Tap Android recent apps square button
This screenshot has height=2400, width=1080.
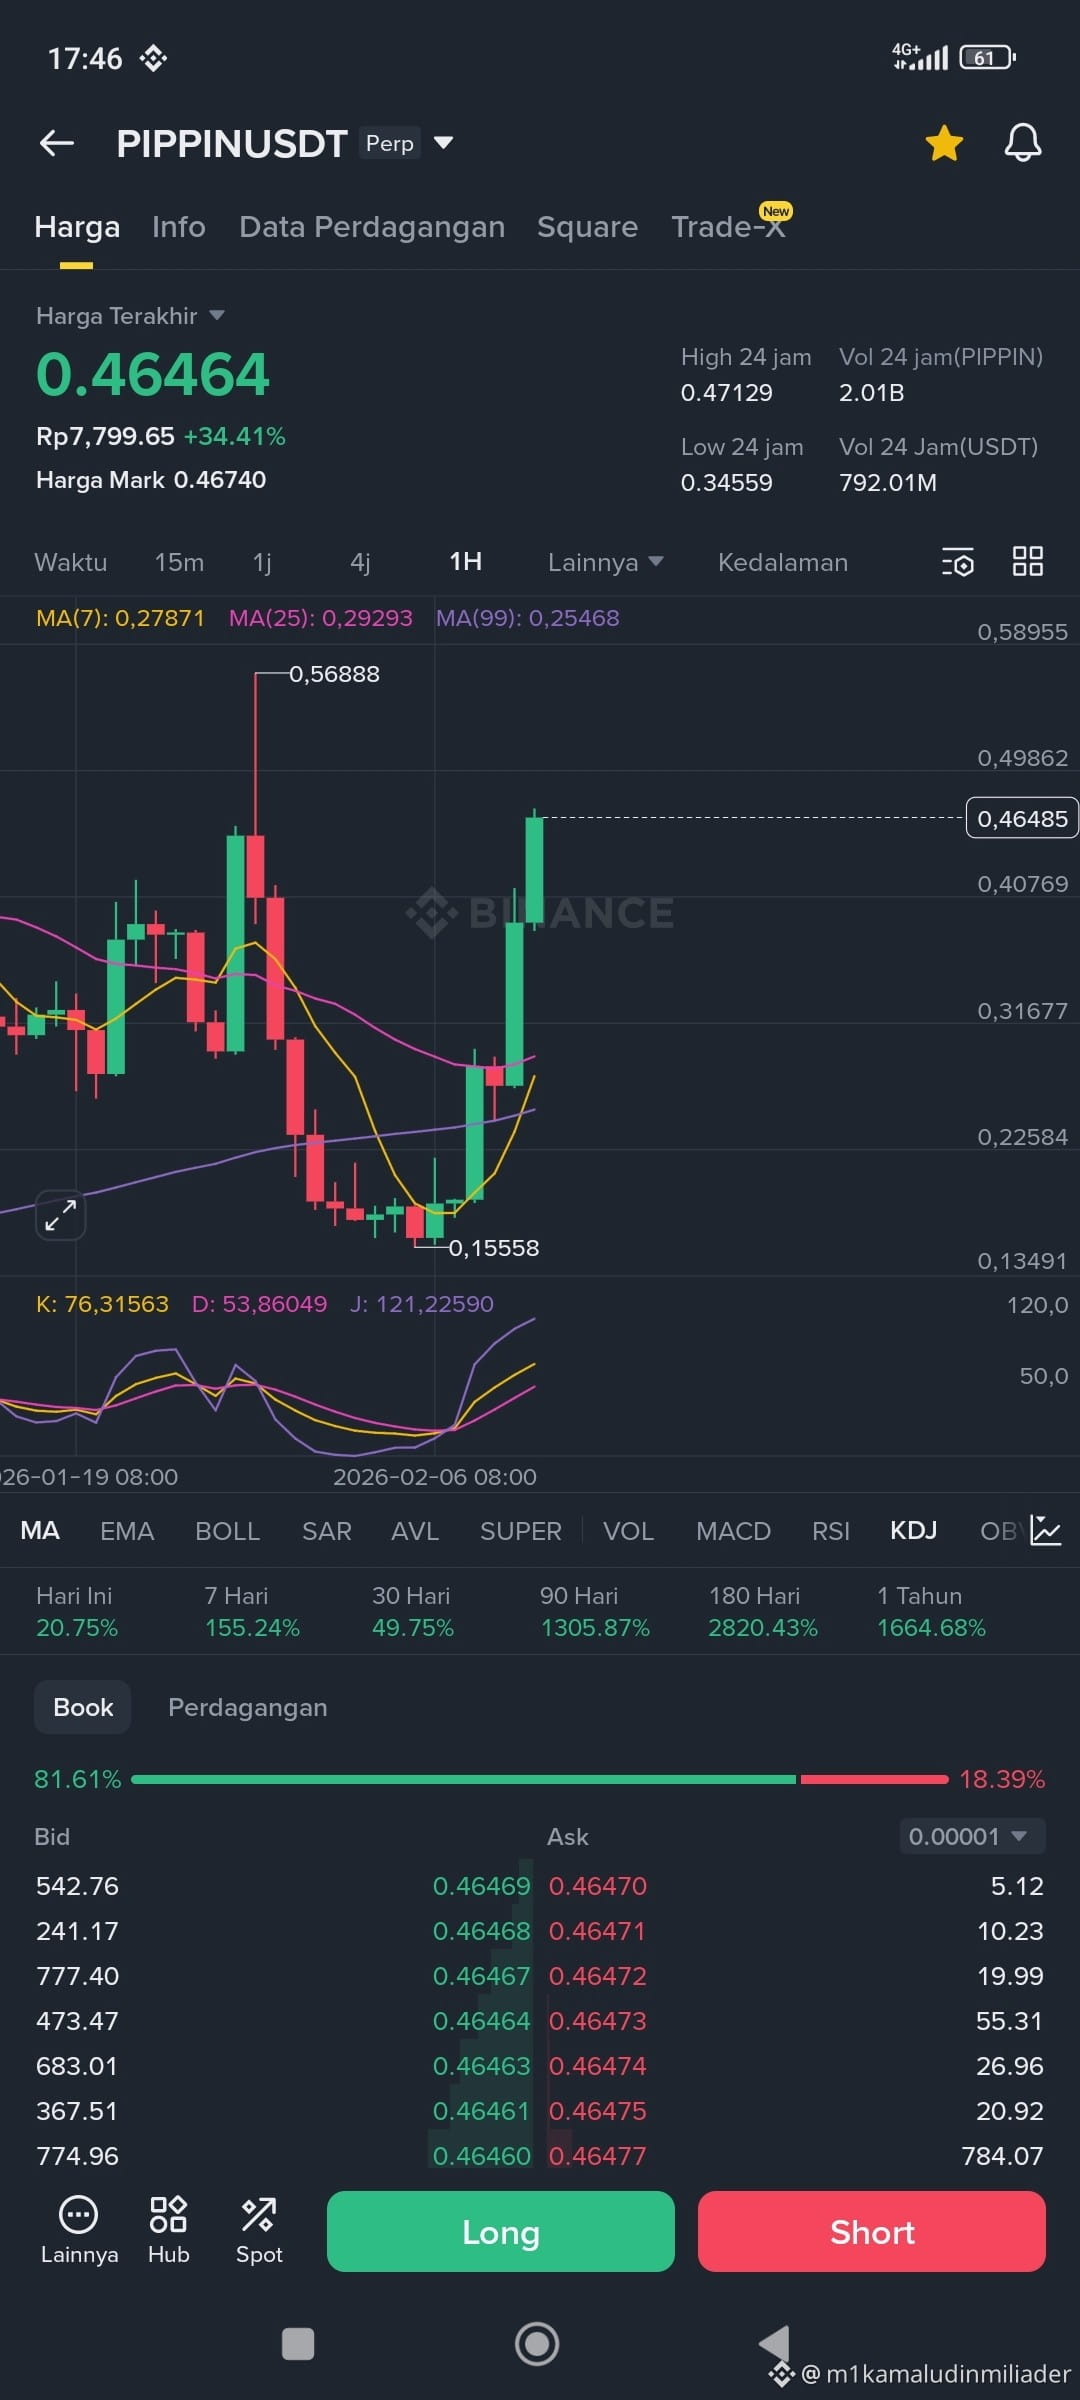click(x=298, y=2343)
